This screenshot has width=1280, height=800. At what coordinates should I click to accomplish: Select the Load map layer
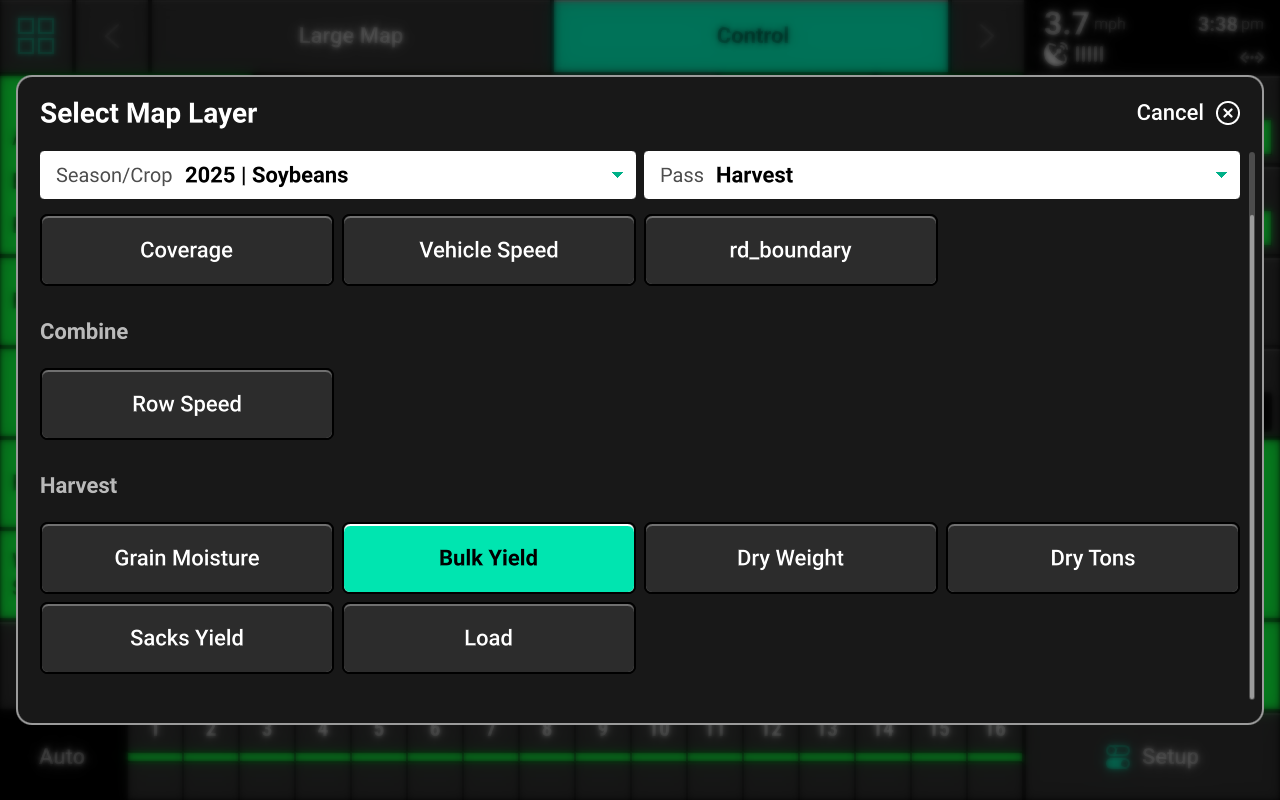489,638
